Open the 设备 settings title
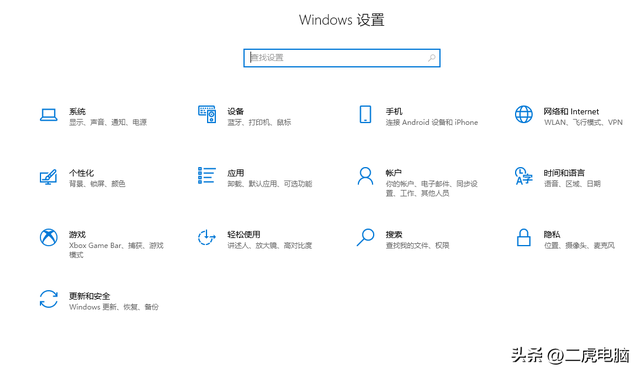This screenshot has height=374, width=640. (x=236, y=111)
